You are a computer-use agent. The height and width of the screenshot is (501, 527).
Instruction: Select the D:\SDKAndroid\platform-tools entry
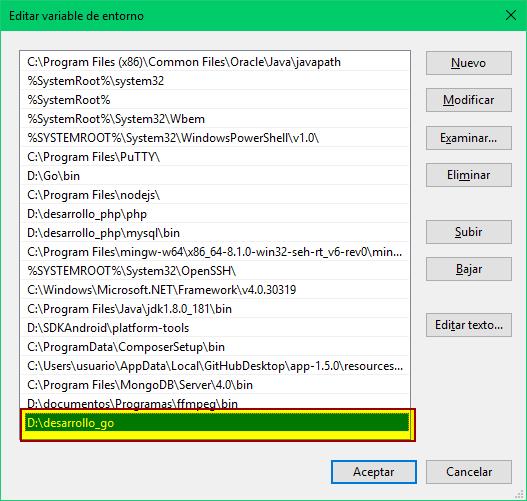click(215, 328)
